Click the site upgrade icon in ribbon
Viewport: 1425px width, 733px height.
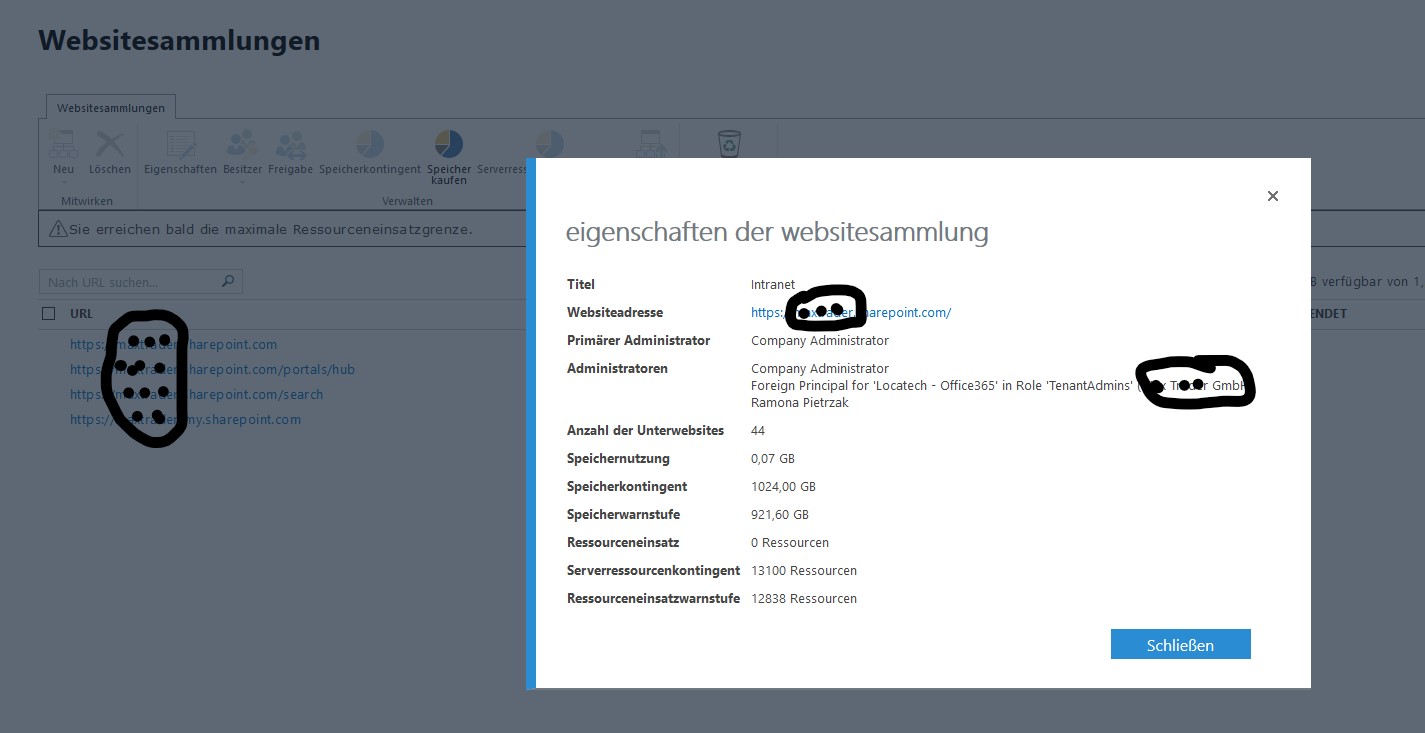click(653, 144)
